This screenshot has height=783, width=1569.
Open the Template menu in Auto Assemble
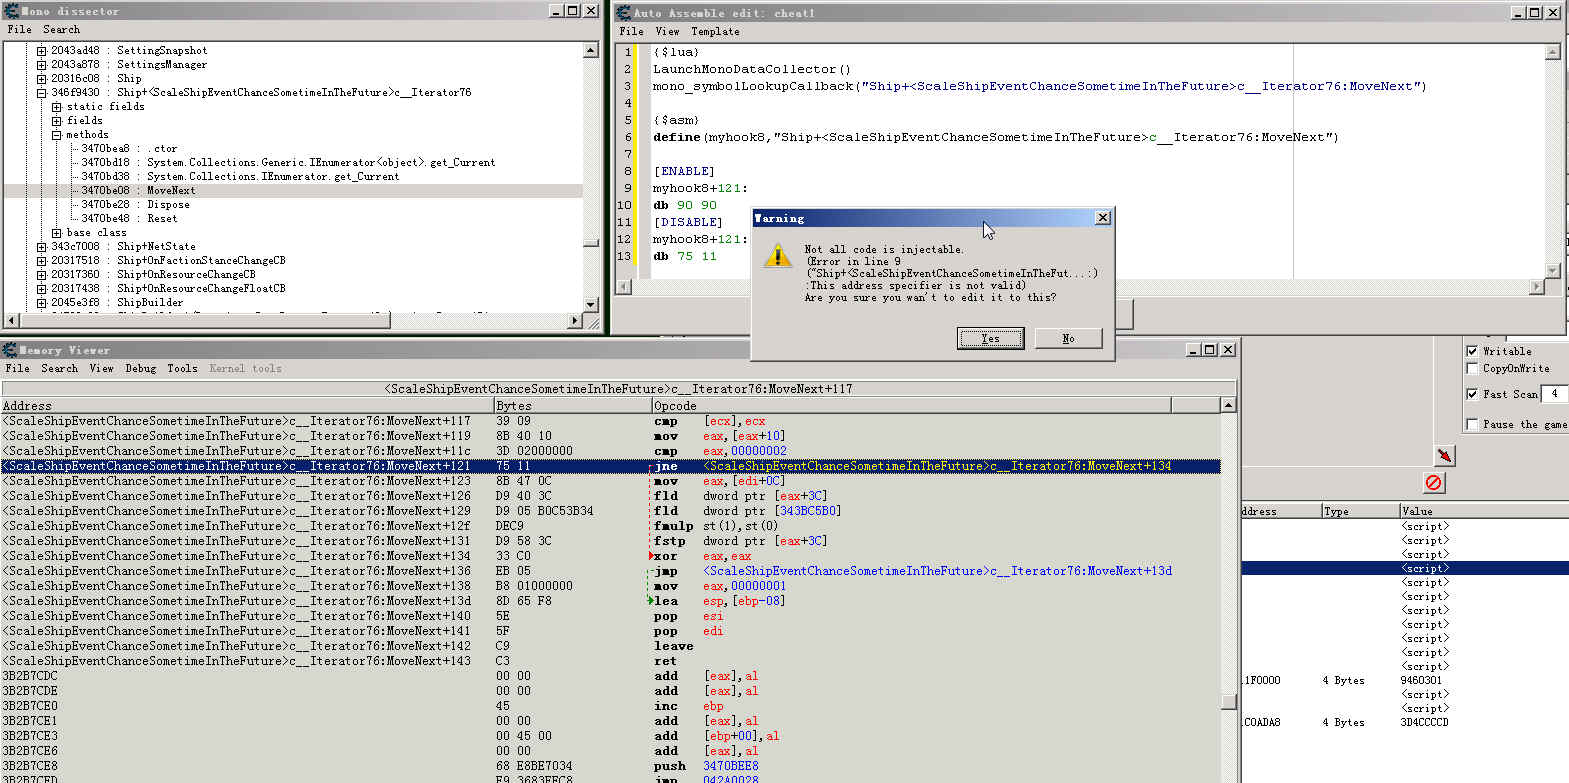point(715,32)
